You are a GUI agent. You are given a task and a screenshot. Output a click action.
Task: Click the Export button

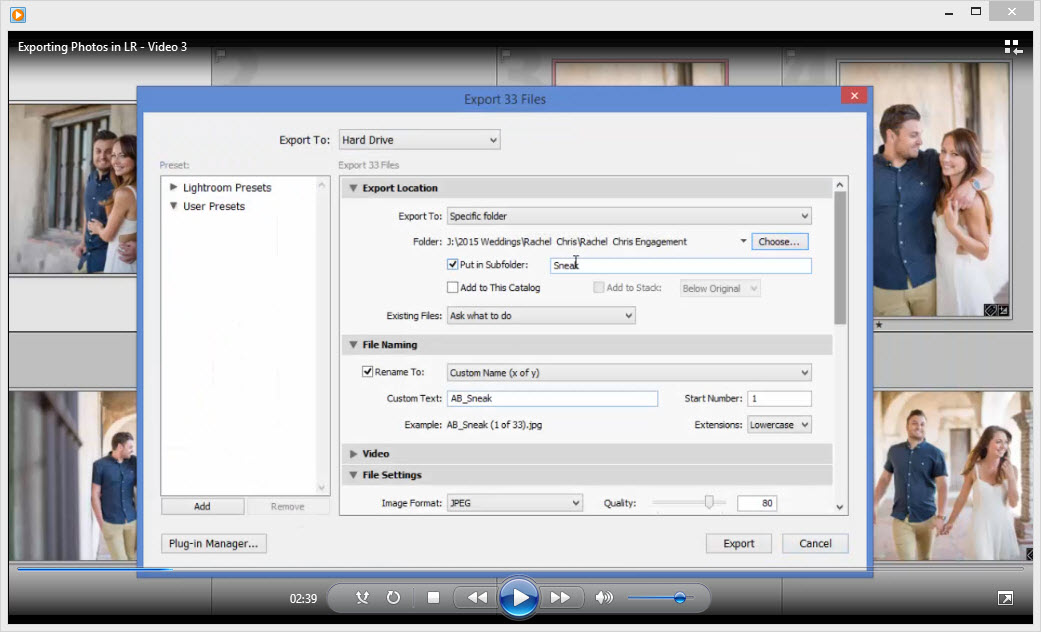coord(738,543)
